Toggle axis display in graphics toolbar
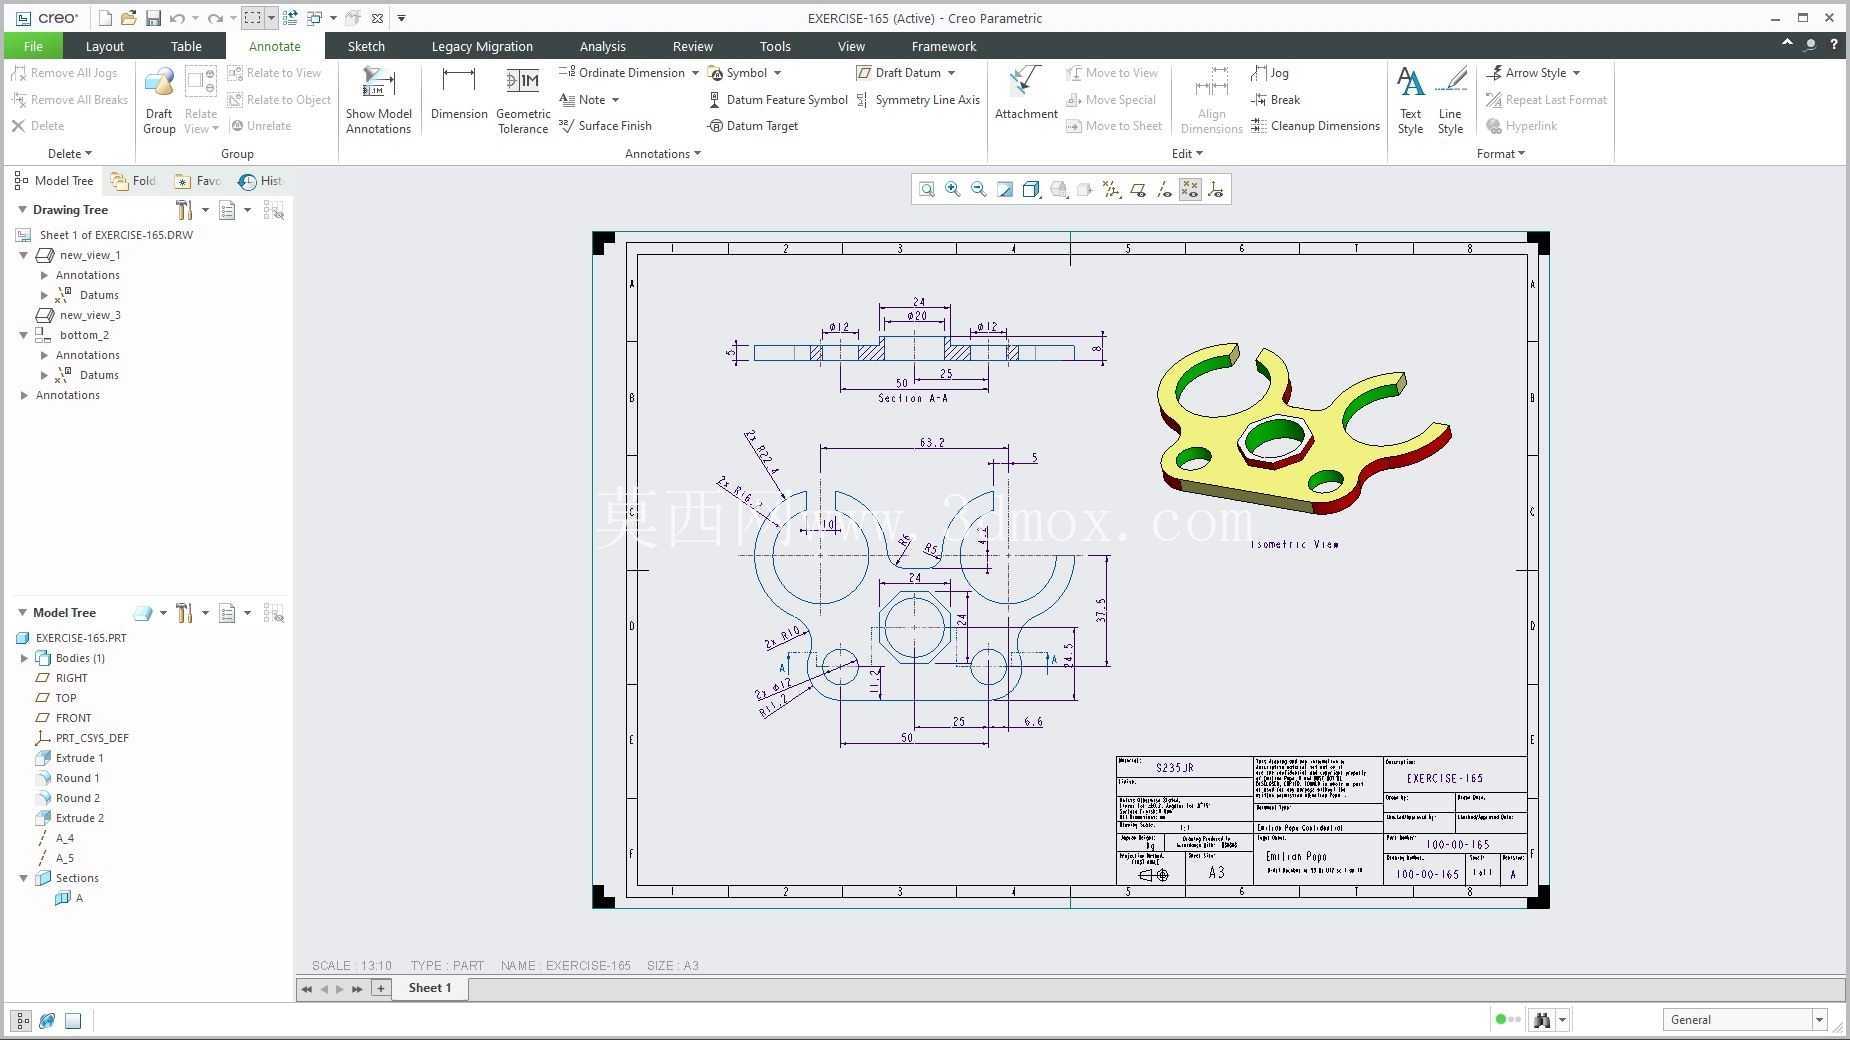Image resolution: width=1850 pixels, height=1040 pixels. 1164,189
